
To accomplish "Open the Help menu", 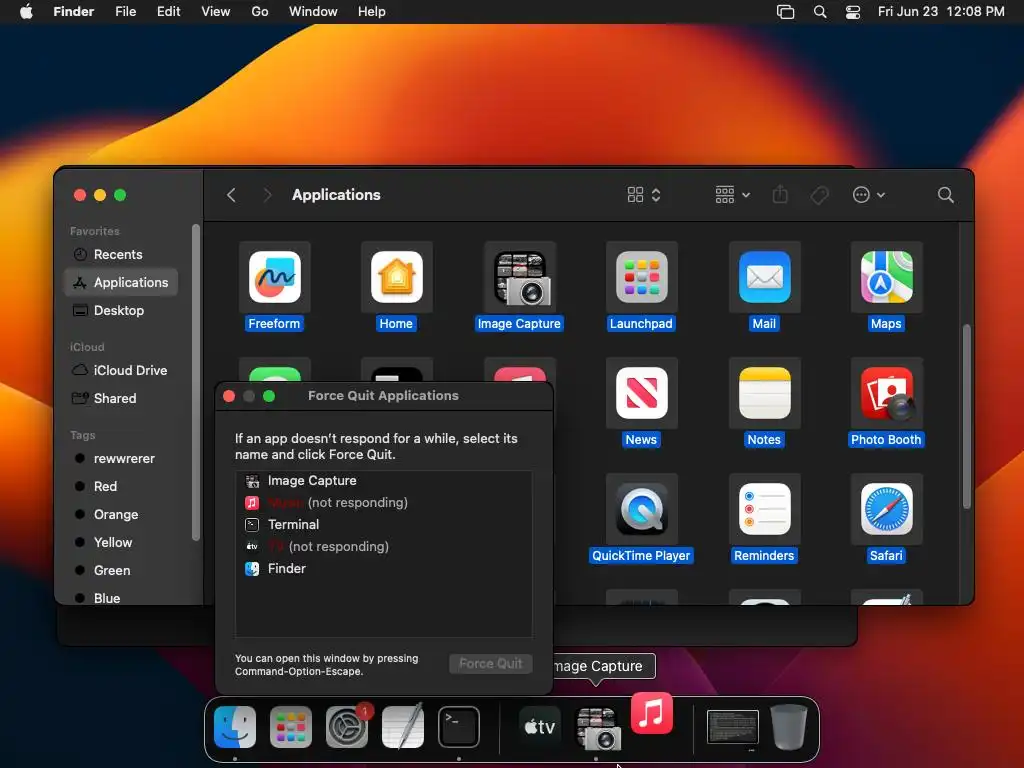I will (372, 12).
